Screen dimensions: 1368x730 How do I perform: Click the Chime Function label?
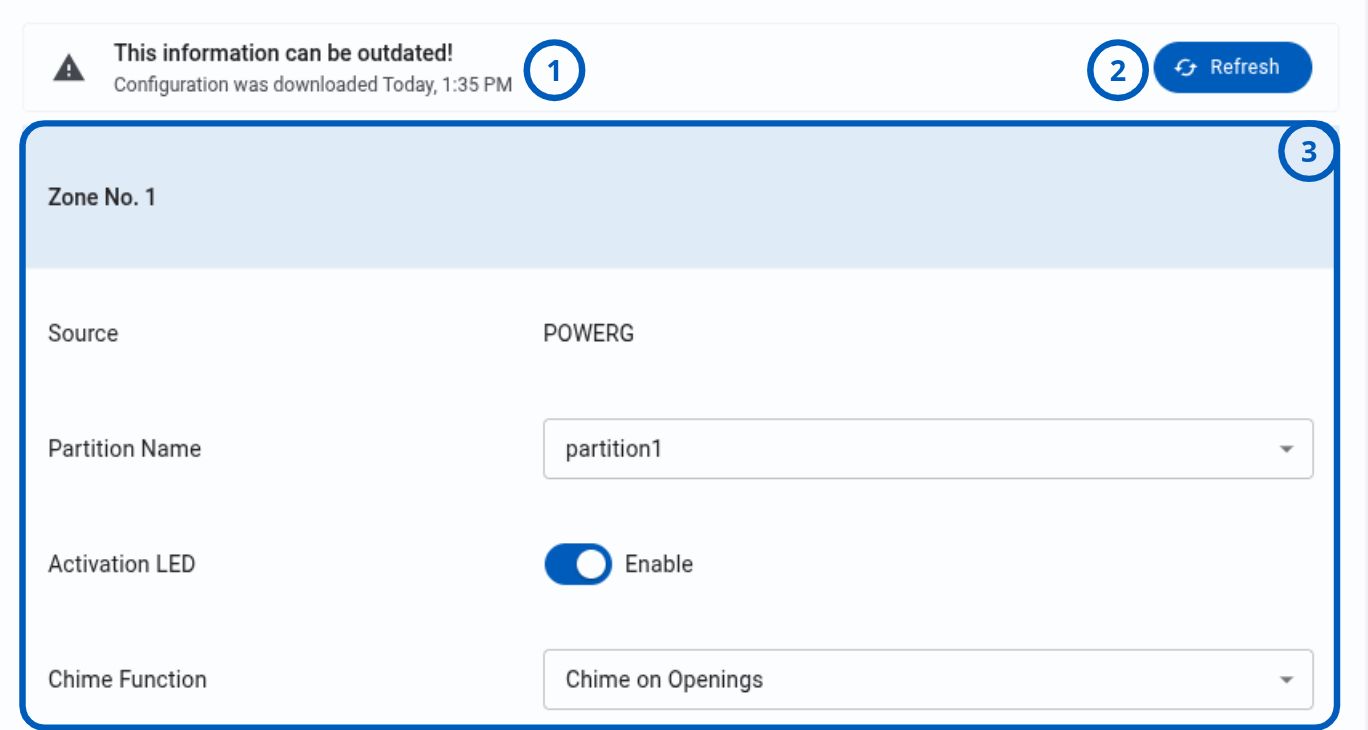(x=128, y=680)
